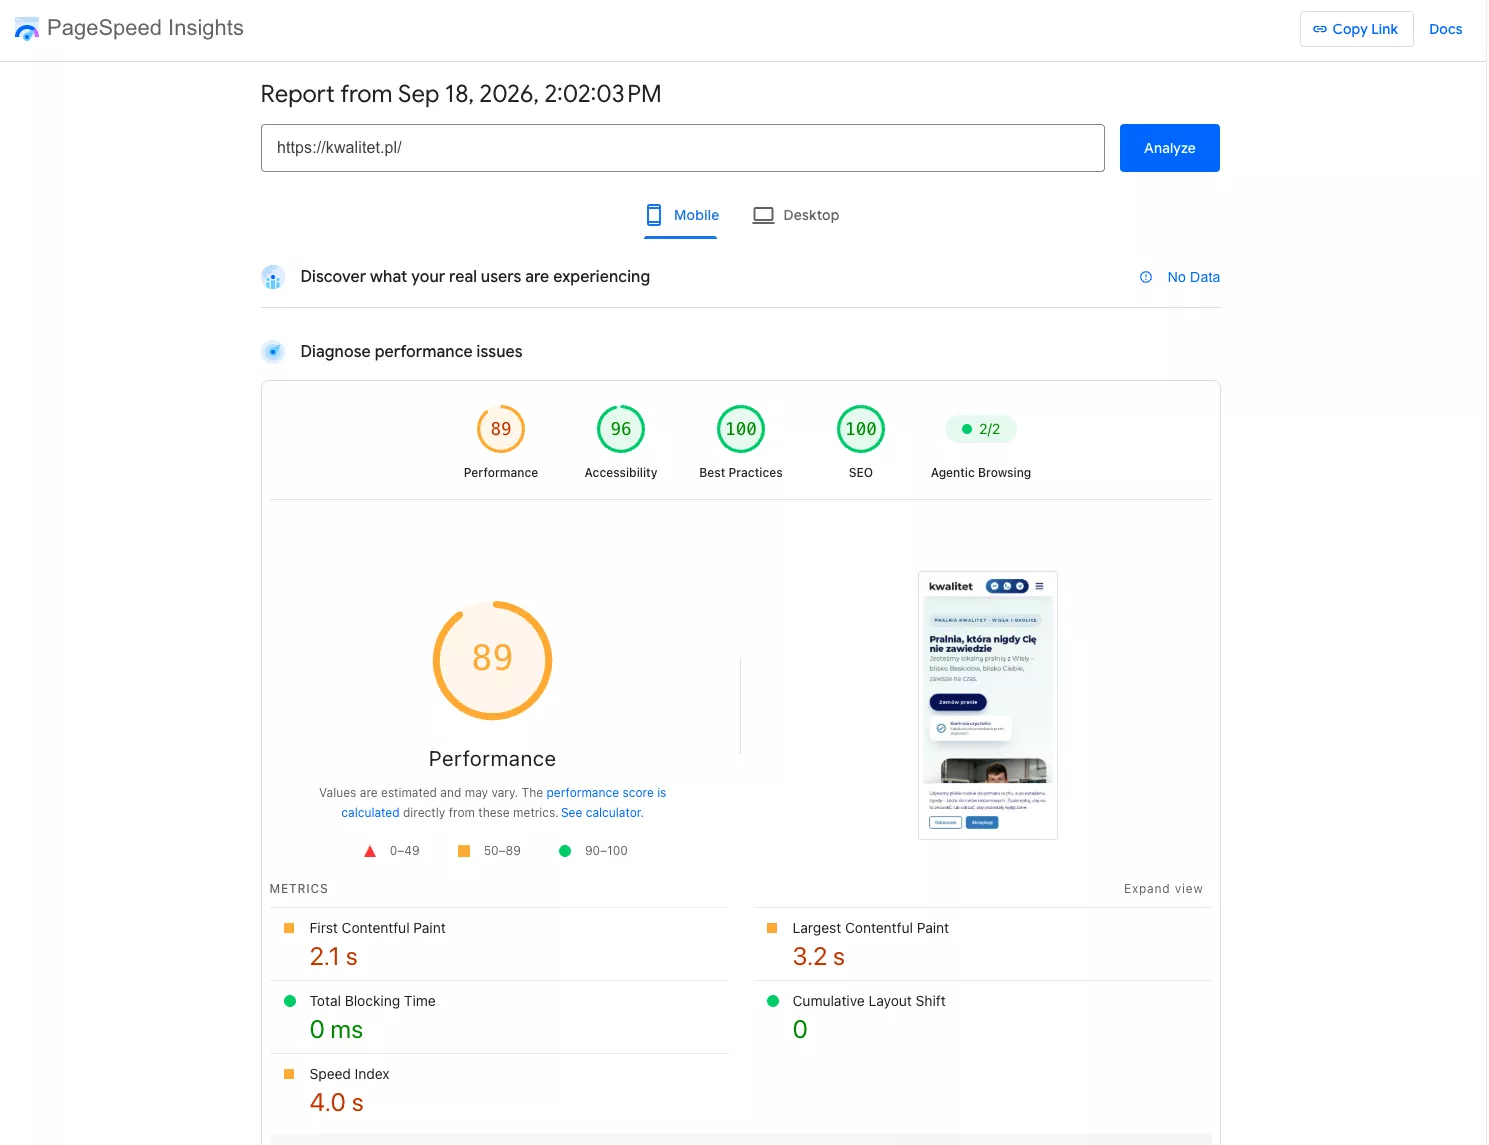Click the link icon on Copy Link button
This screenshot has width=1489, height=1145.
coord(1320,29)
